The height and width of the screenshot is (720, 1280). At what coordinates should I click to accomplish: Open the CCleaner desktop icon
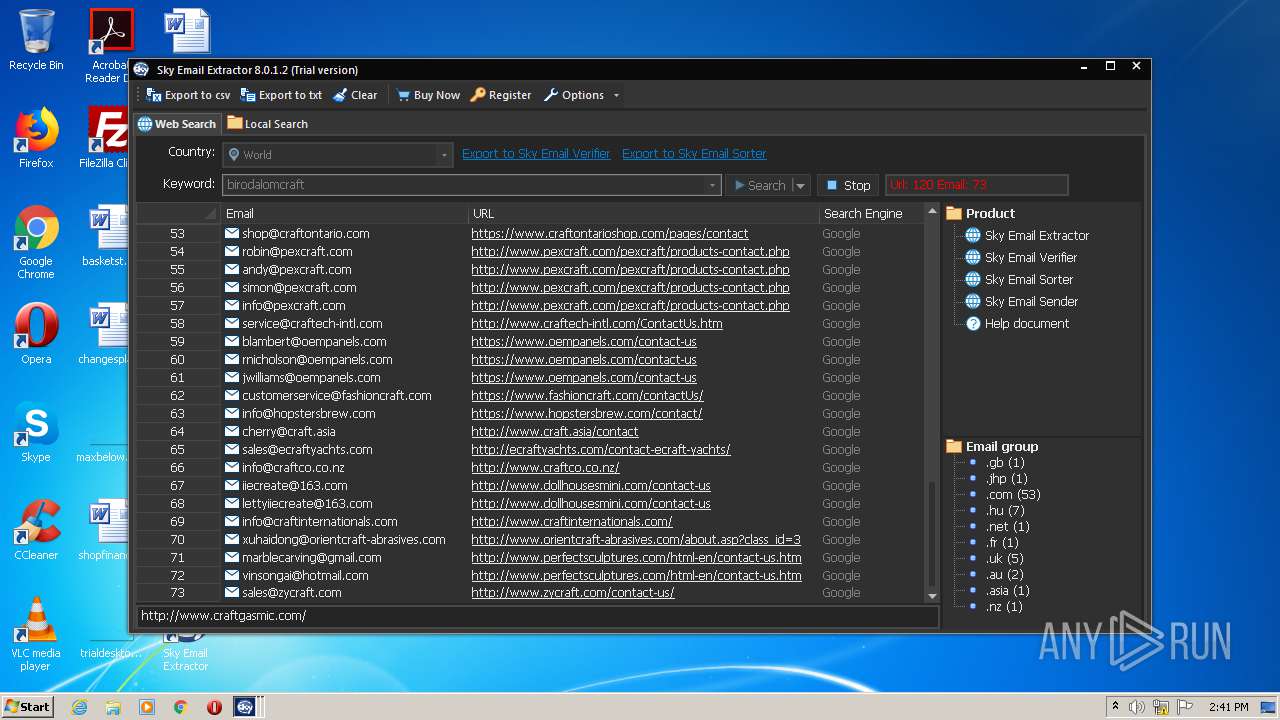point(36,530)
